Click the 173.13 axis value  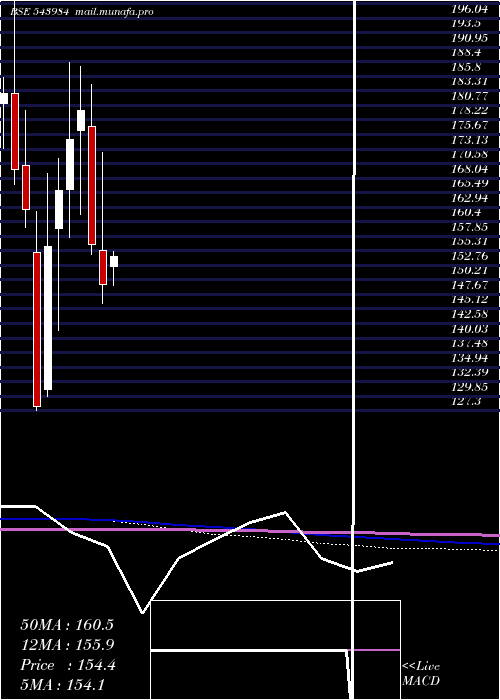pyautogui.click(x=469, y=140)
